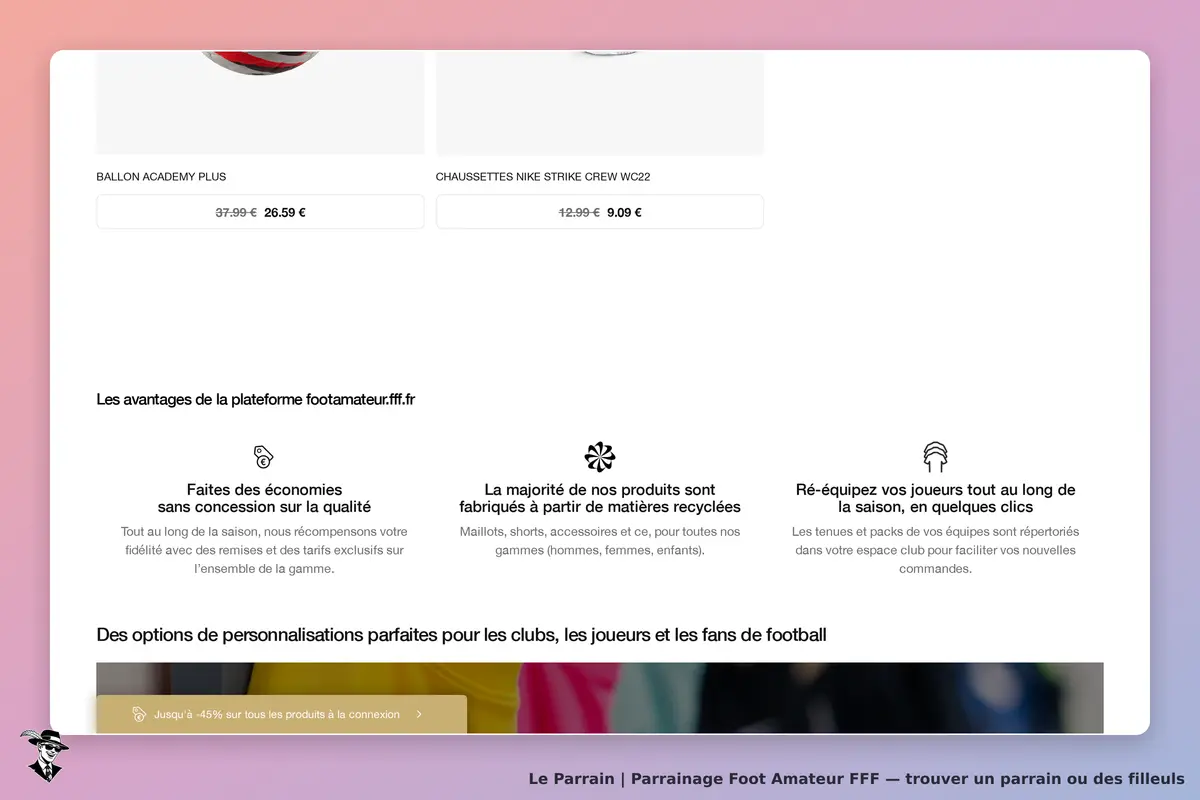Viewport: 1200px width, 800px height.
Task: Open the Ballon Academy Plus product image
Action: click(260, 102)
